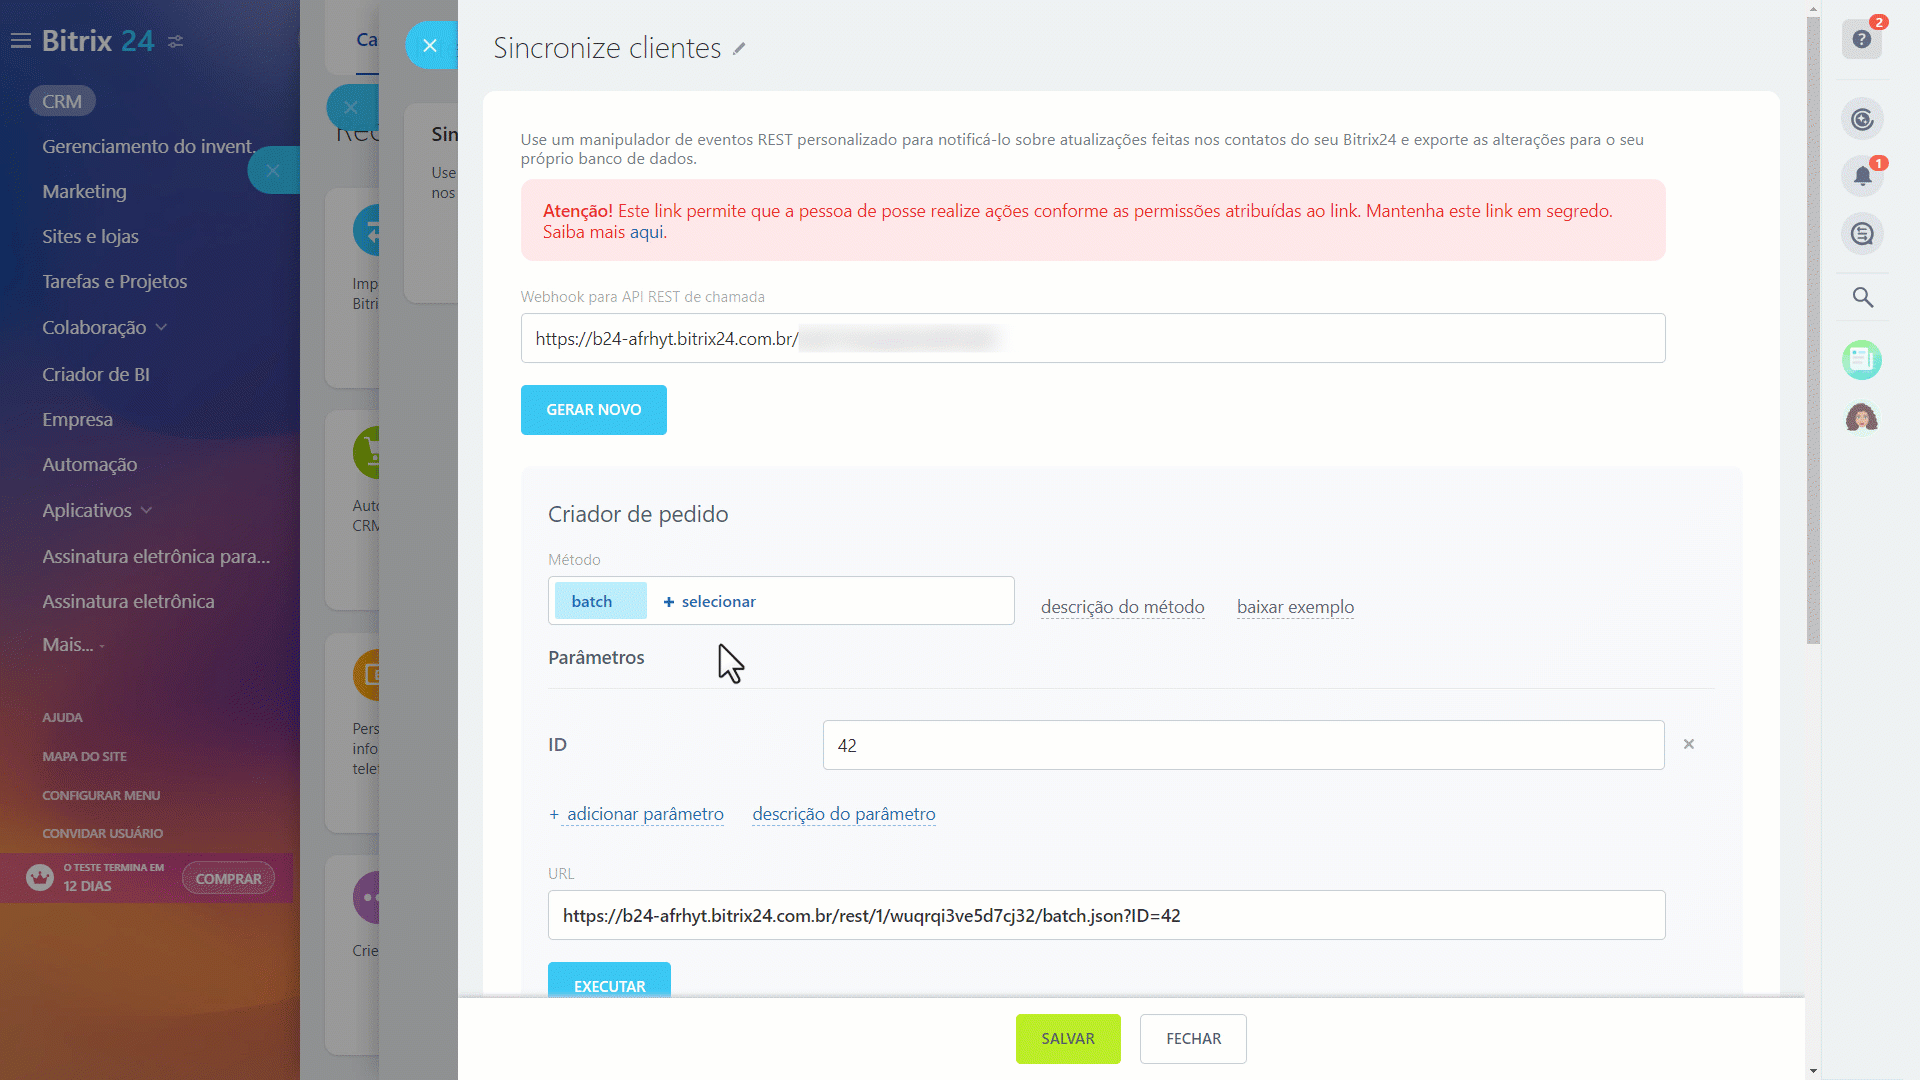Viewport: 1920px width, 1080px height.
Task: Open the hamburger navigation menu
Action: [20, 40]
